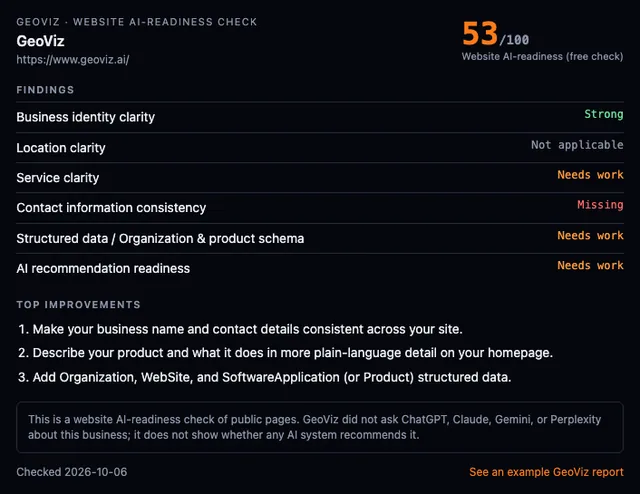Click the 'GEOVIZ · WEBSITE AI-READINESS CHECK' header
The width and height of the screenshot is (640, 494).
(137, 22)
